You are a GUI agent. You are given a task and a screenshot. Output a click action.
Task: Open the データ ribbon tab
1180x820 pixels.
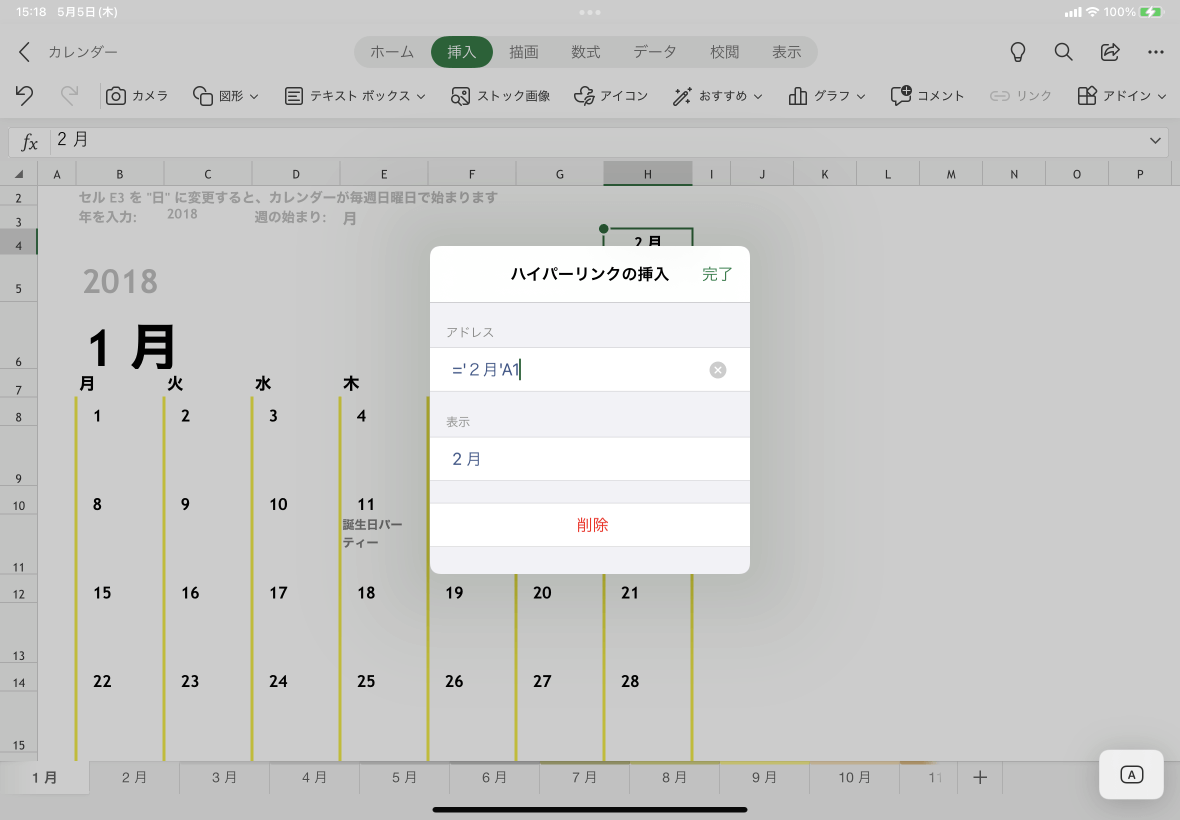coord(655,52)
